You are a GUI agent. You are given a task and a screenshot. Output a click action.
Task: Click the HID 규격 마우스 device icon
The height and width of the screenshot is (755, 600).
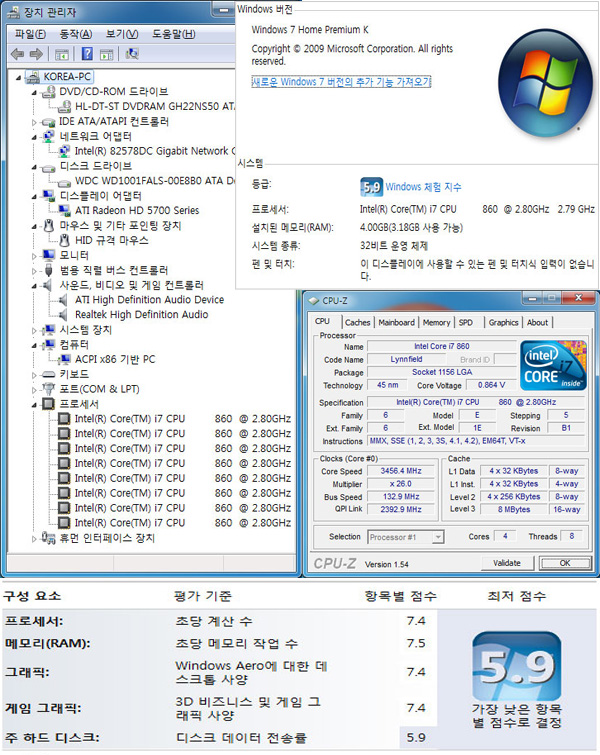[64, 240]
